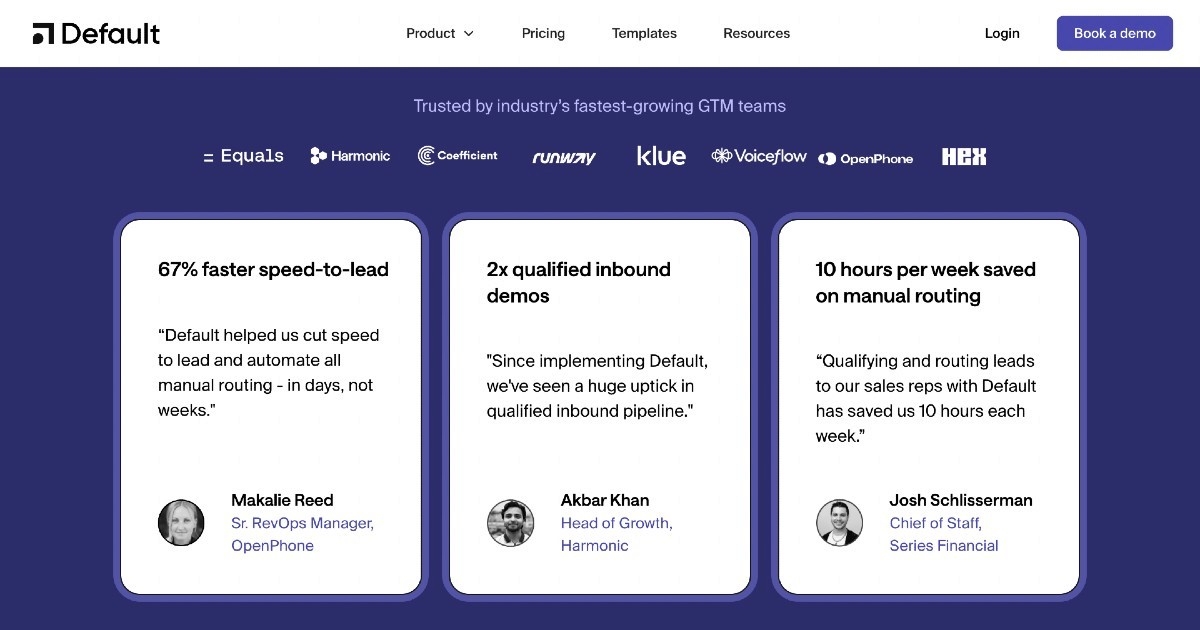Click Josh Schlisserman's profile photo
The height and width of the screenshot is (630, 1200).
coord(839,523)
